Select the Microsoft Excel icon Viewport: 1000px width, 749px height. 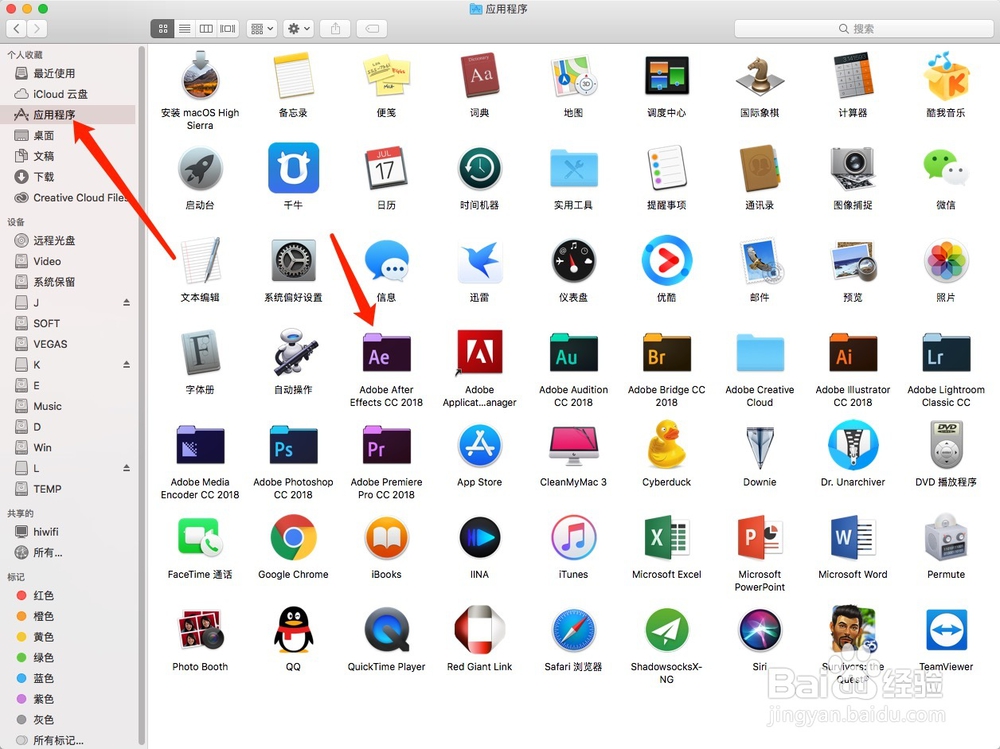[666, 538]
